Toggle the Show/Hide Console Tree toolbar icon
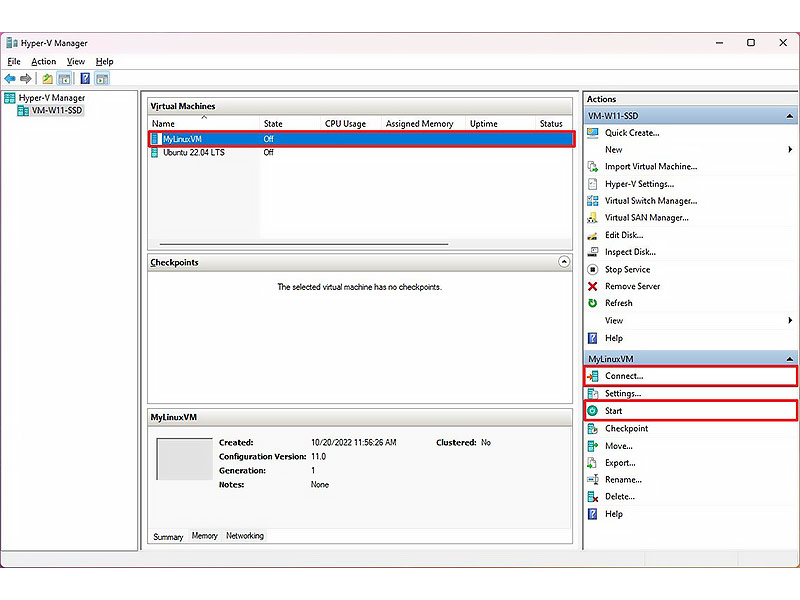This screenshot has width=800, height=600. (64, 79)
